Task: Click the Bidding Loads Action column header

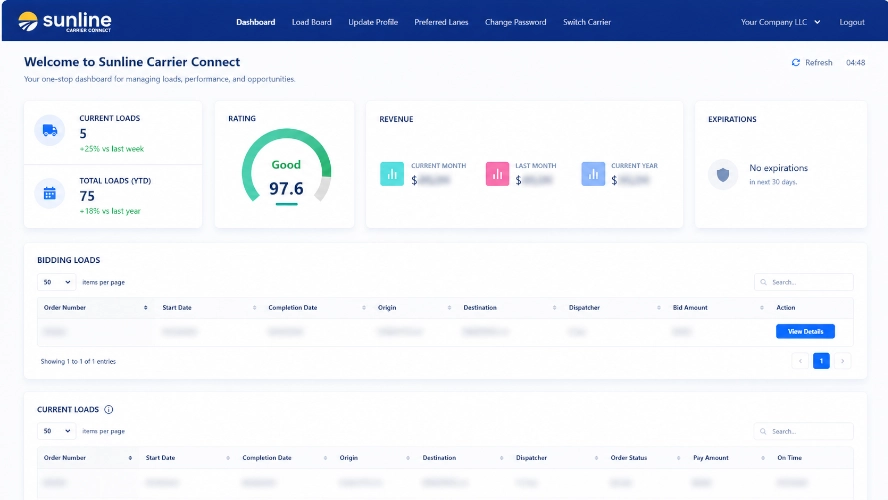Action: point(785,307)
